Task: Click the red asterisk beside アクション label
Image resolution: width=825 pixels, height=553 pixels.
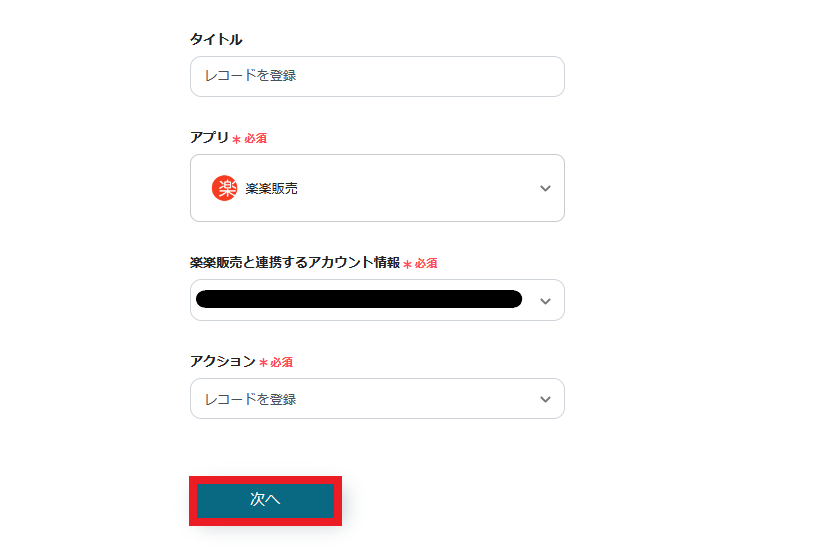Action: 263,363
